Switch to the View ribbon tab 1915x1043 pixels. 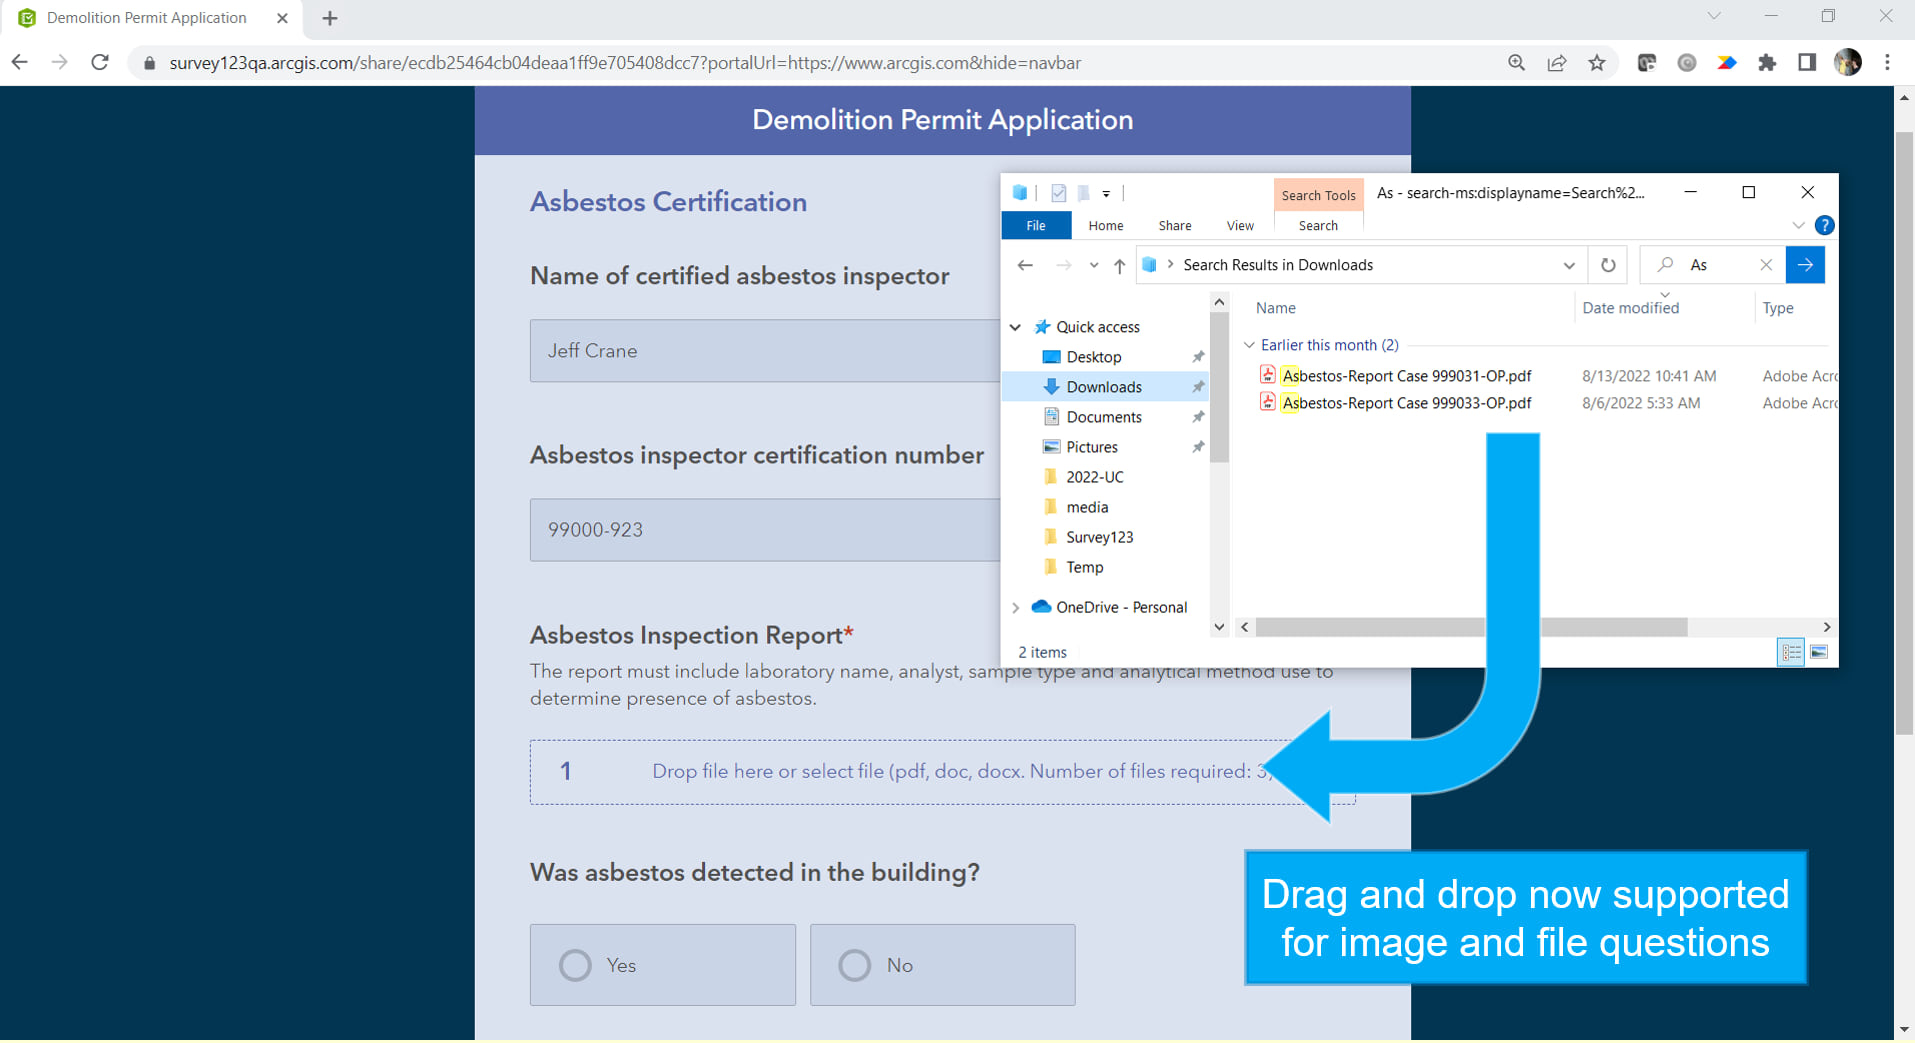click(1238, 225)
